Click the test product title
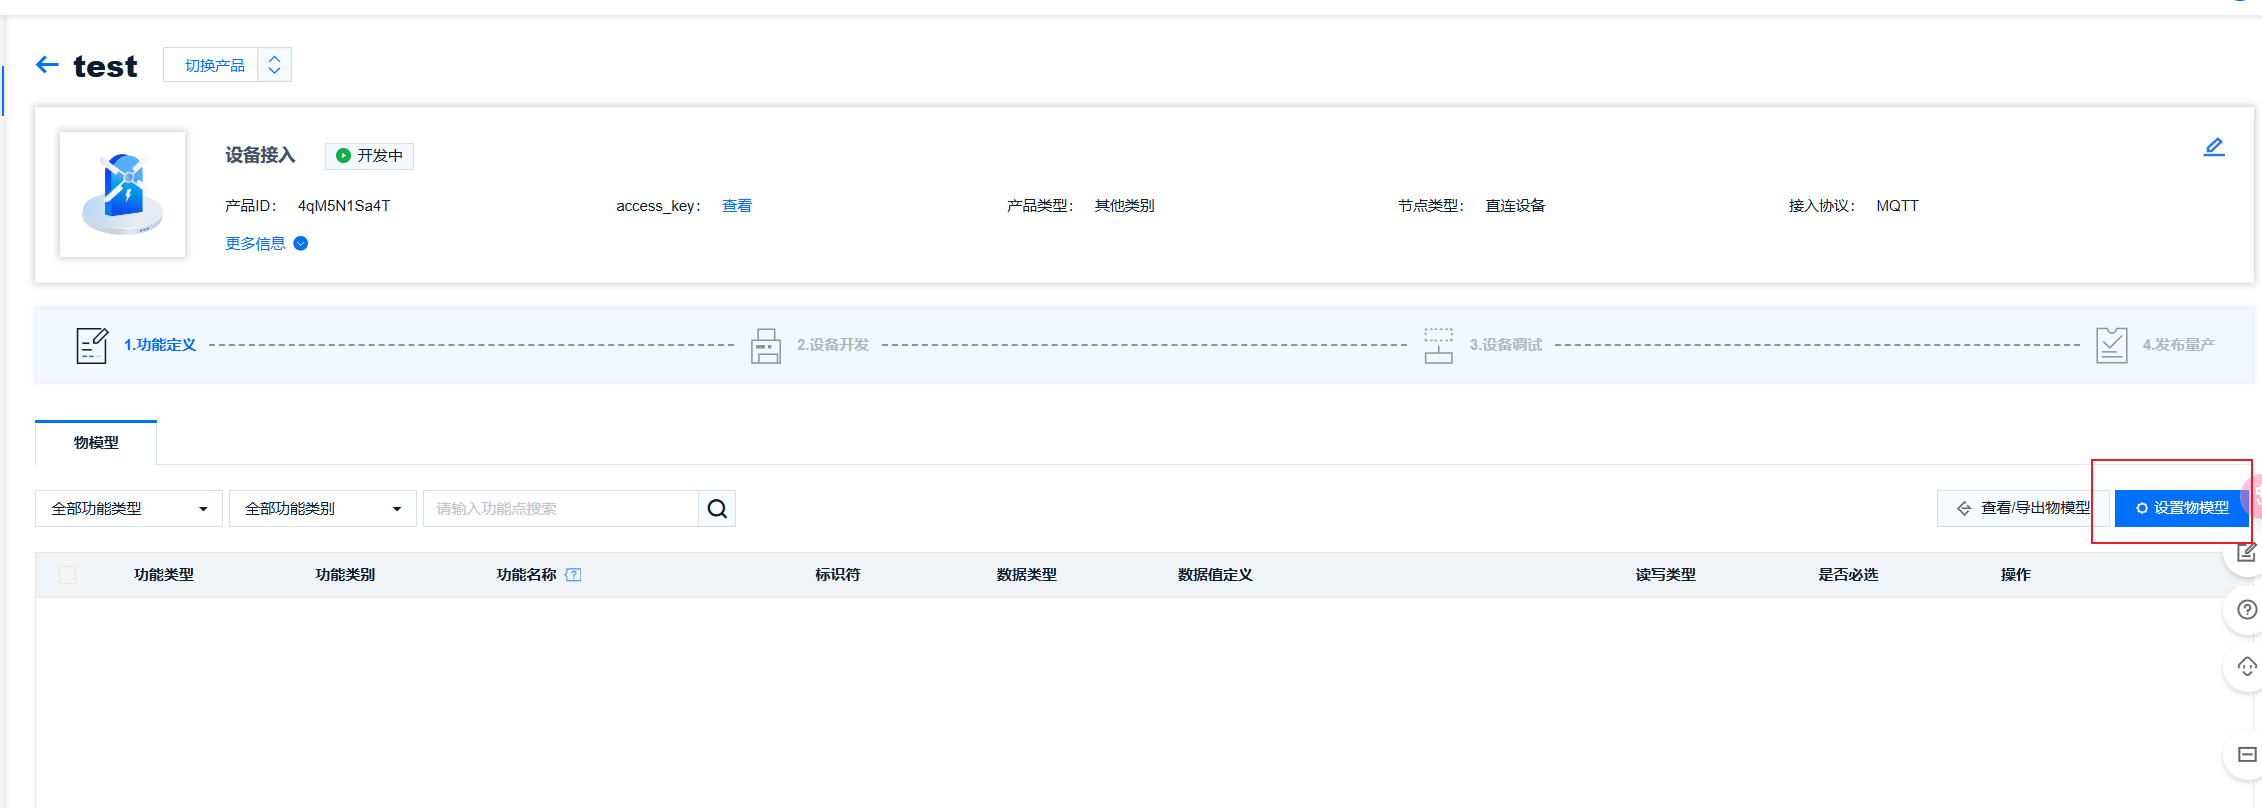 [105, 66]
